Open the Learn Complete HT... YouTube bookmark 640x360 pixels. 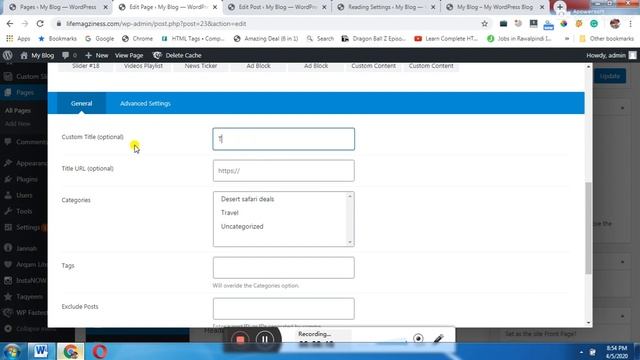tap(446, 39)
